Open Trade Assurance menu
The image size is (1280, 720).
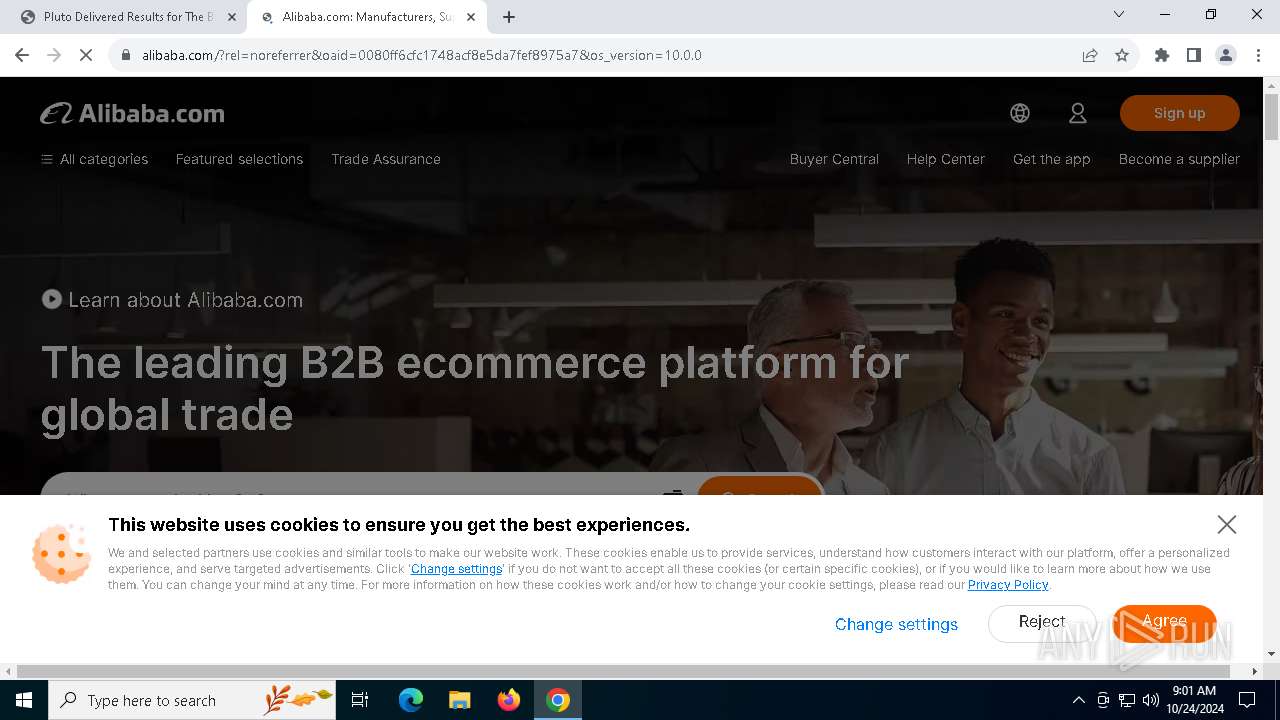tap(386, 159)
